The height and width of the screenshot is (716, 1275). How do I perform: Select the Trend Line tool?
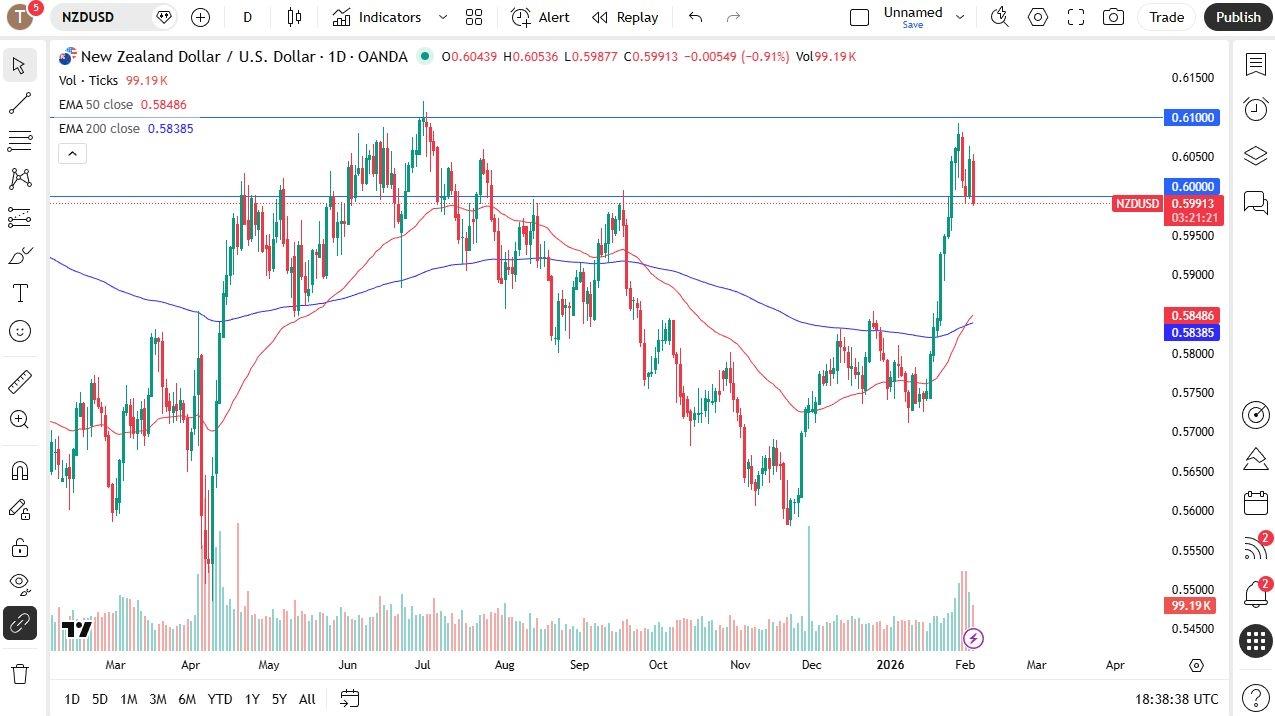pos(20,103)
